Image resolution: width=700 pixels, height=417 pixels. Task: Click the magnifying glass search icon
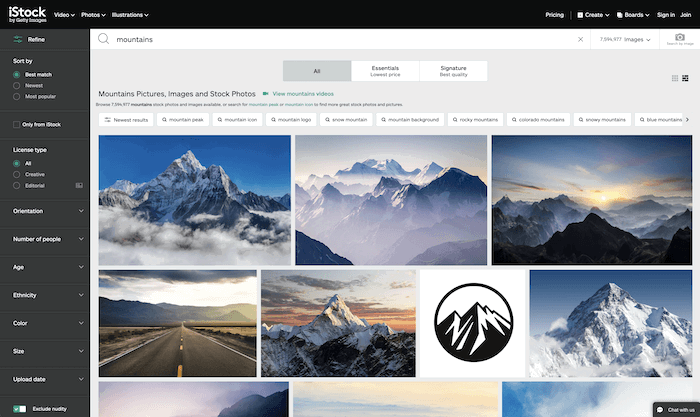click(x=103, y=39)
